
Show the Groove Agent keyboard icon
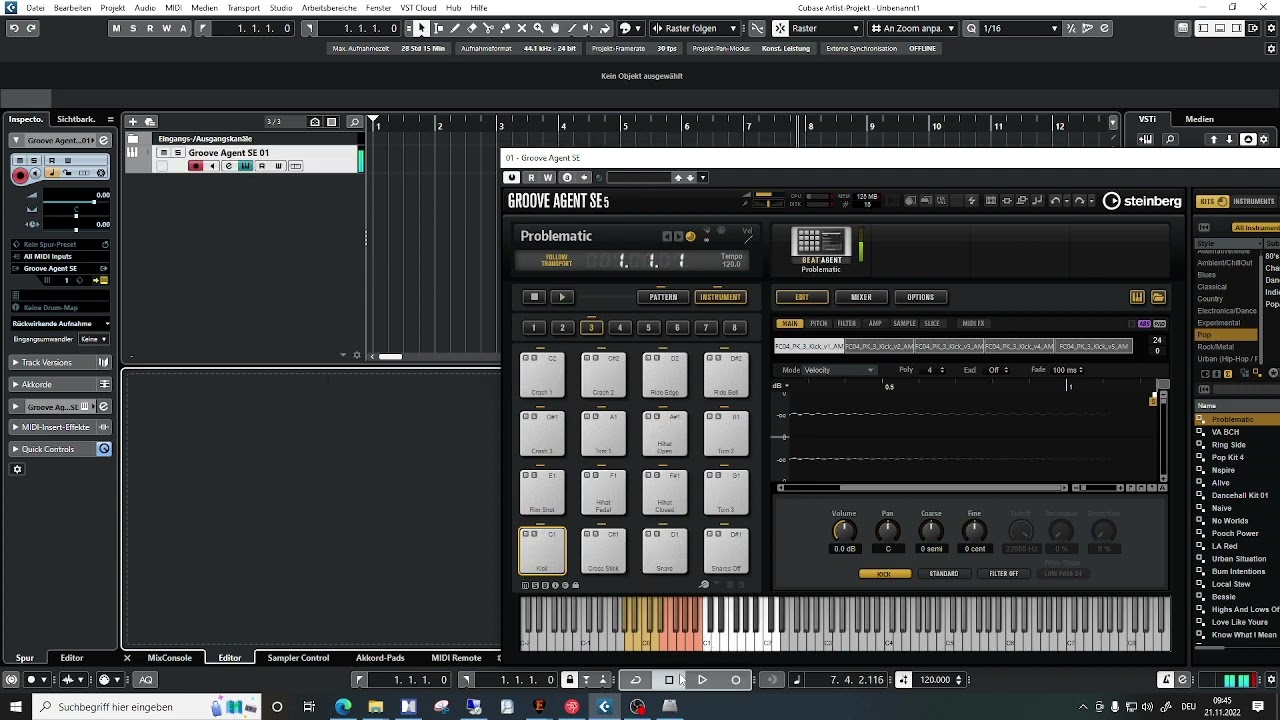point(1137,297)
